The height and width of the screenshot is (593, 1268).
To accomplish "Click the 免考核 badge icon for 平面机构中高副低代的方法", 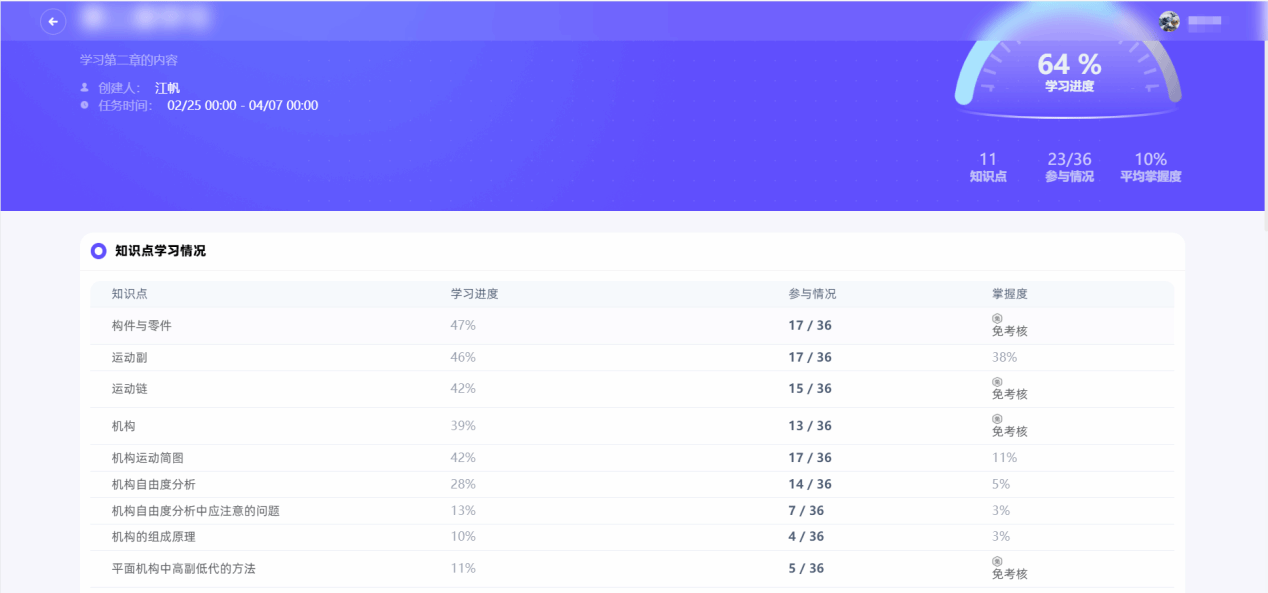I will click(x=997, y=562).
